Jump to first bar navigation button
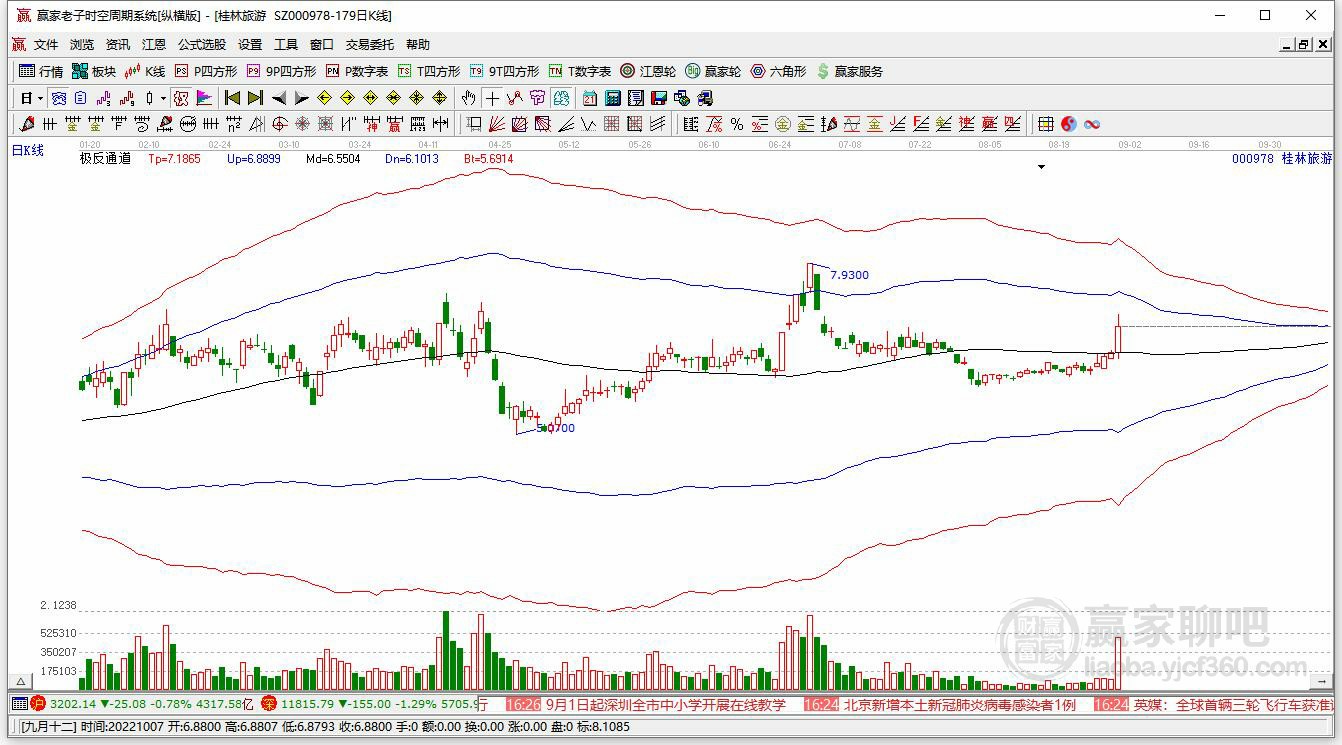1342x745 pixels. [x=232, y=98]
